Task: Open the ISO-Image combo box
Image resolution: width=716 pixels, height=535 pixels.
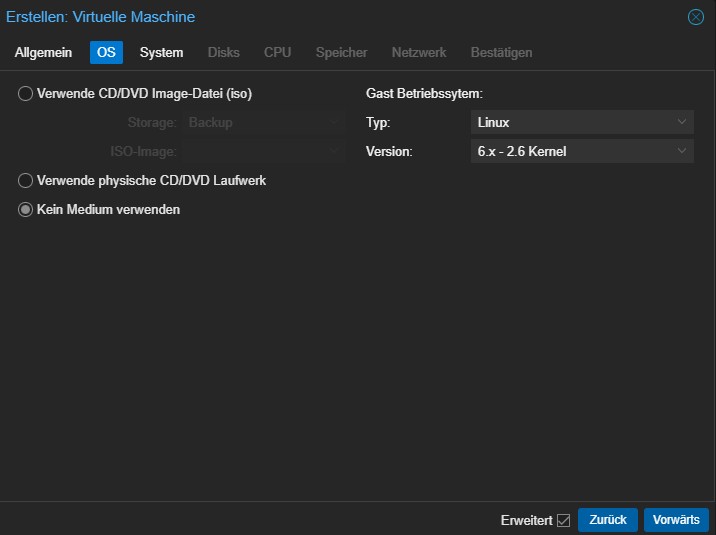Action: click(x=263, y=151)
